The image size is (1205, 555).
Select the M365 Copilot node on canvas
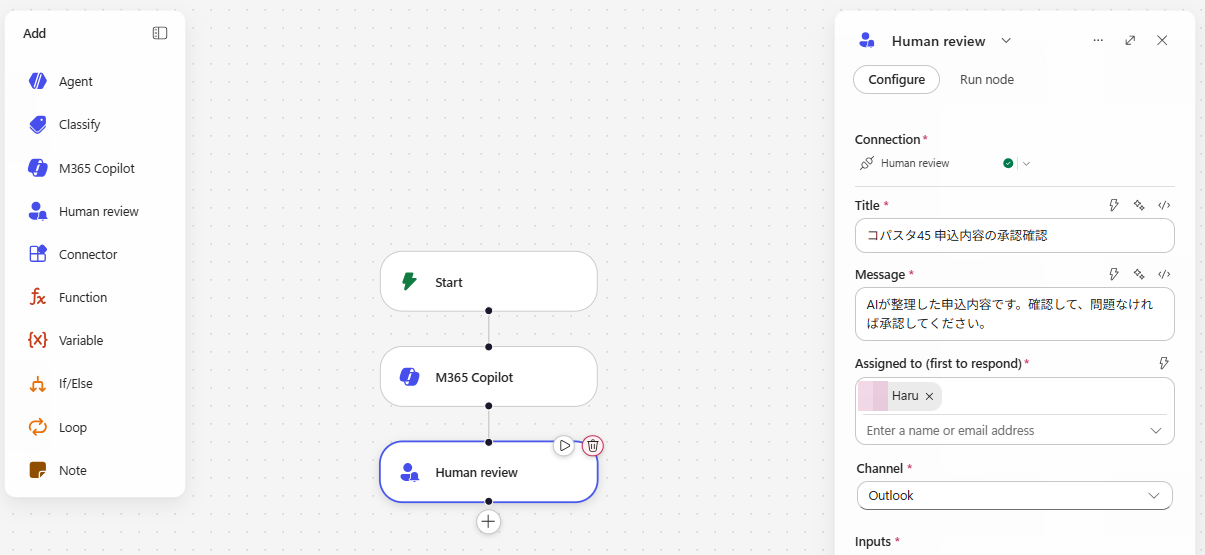tap(489, 377)
